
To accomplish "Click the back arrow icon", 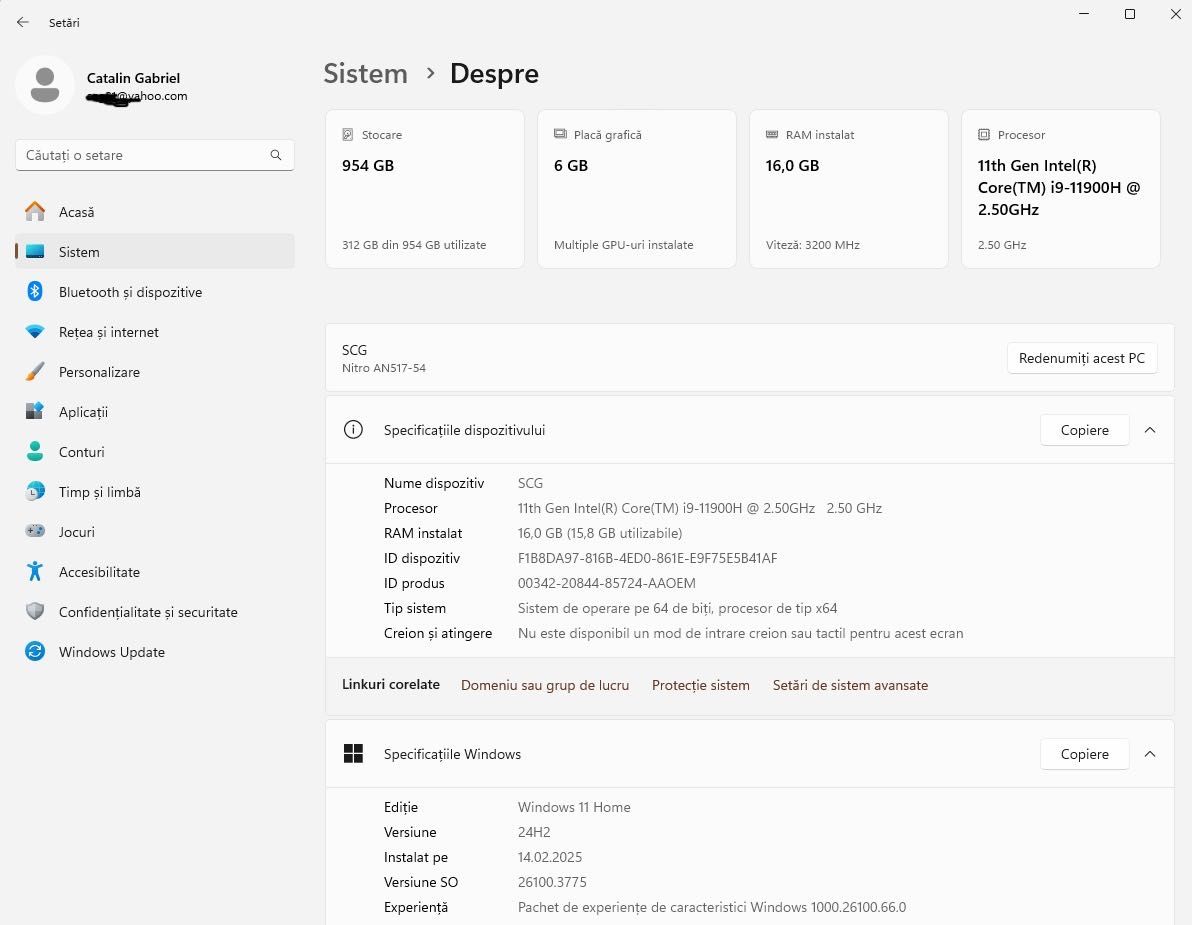I will 23,23.
